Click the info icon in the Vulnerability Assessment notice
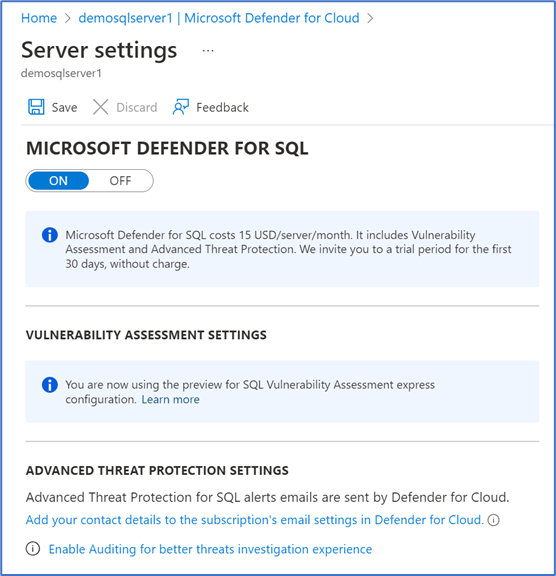 [50, 385]
